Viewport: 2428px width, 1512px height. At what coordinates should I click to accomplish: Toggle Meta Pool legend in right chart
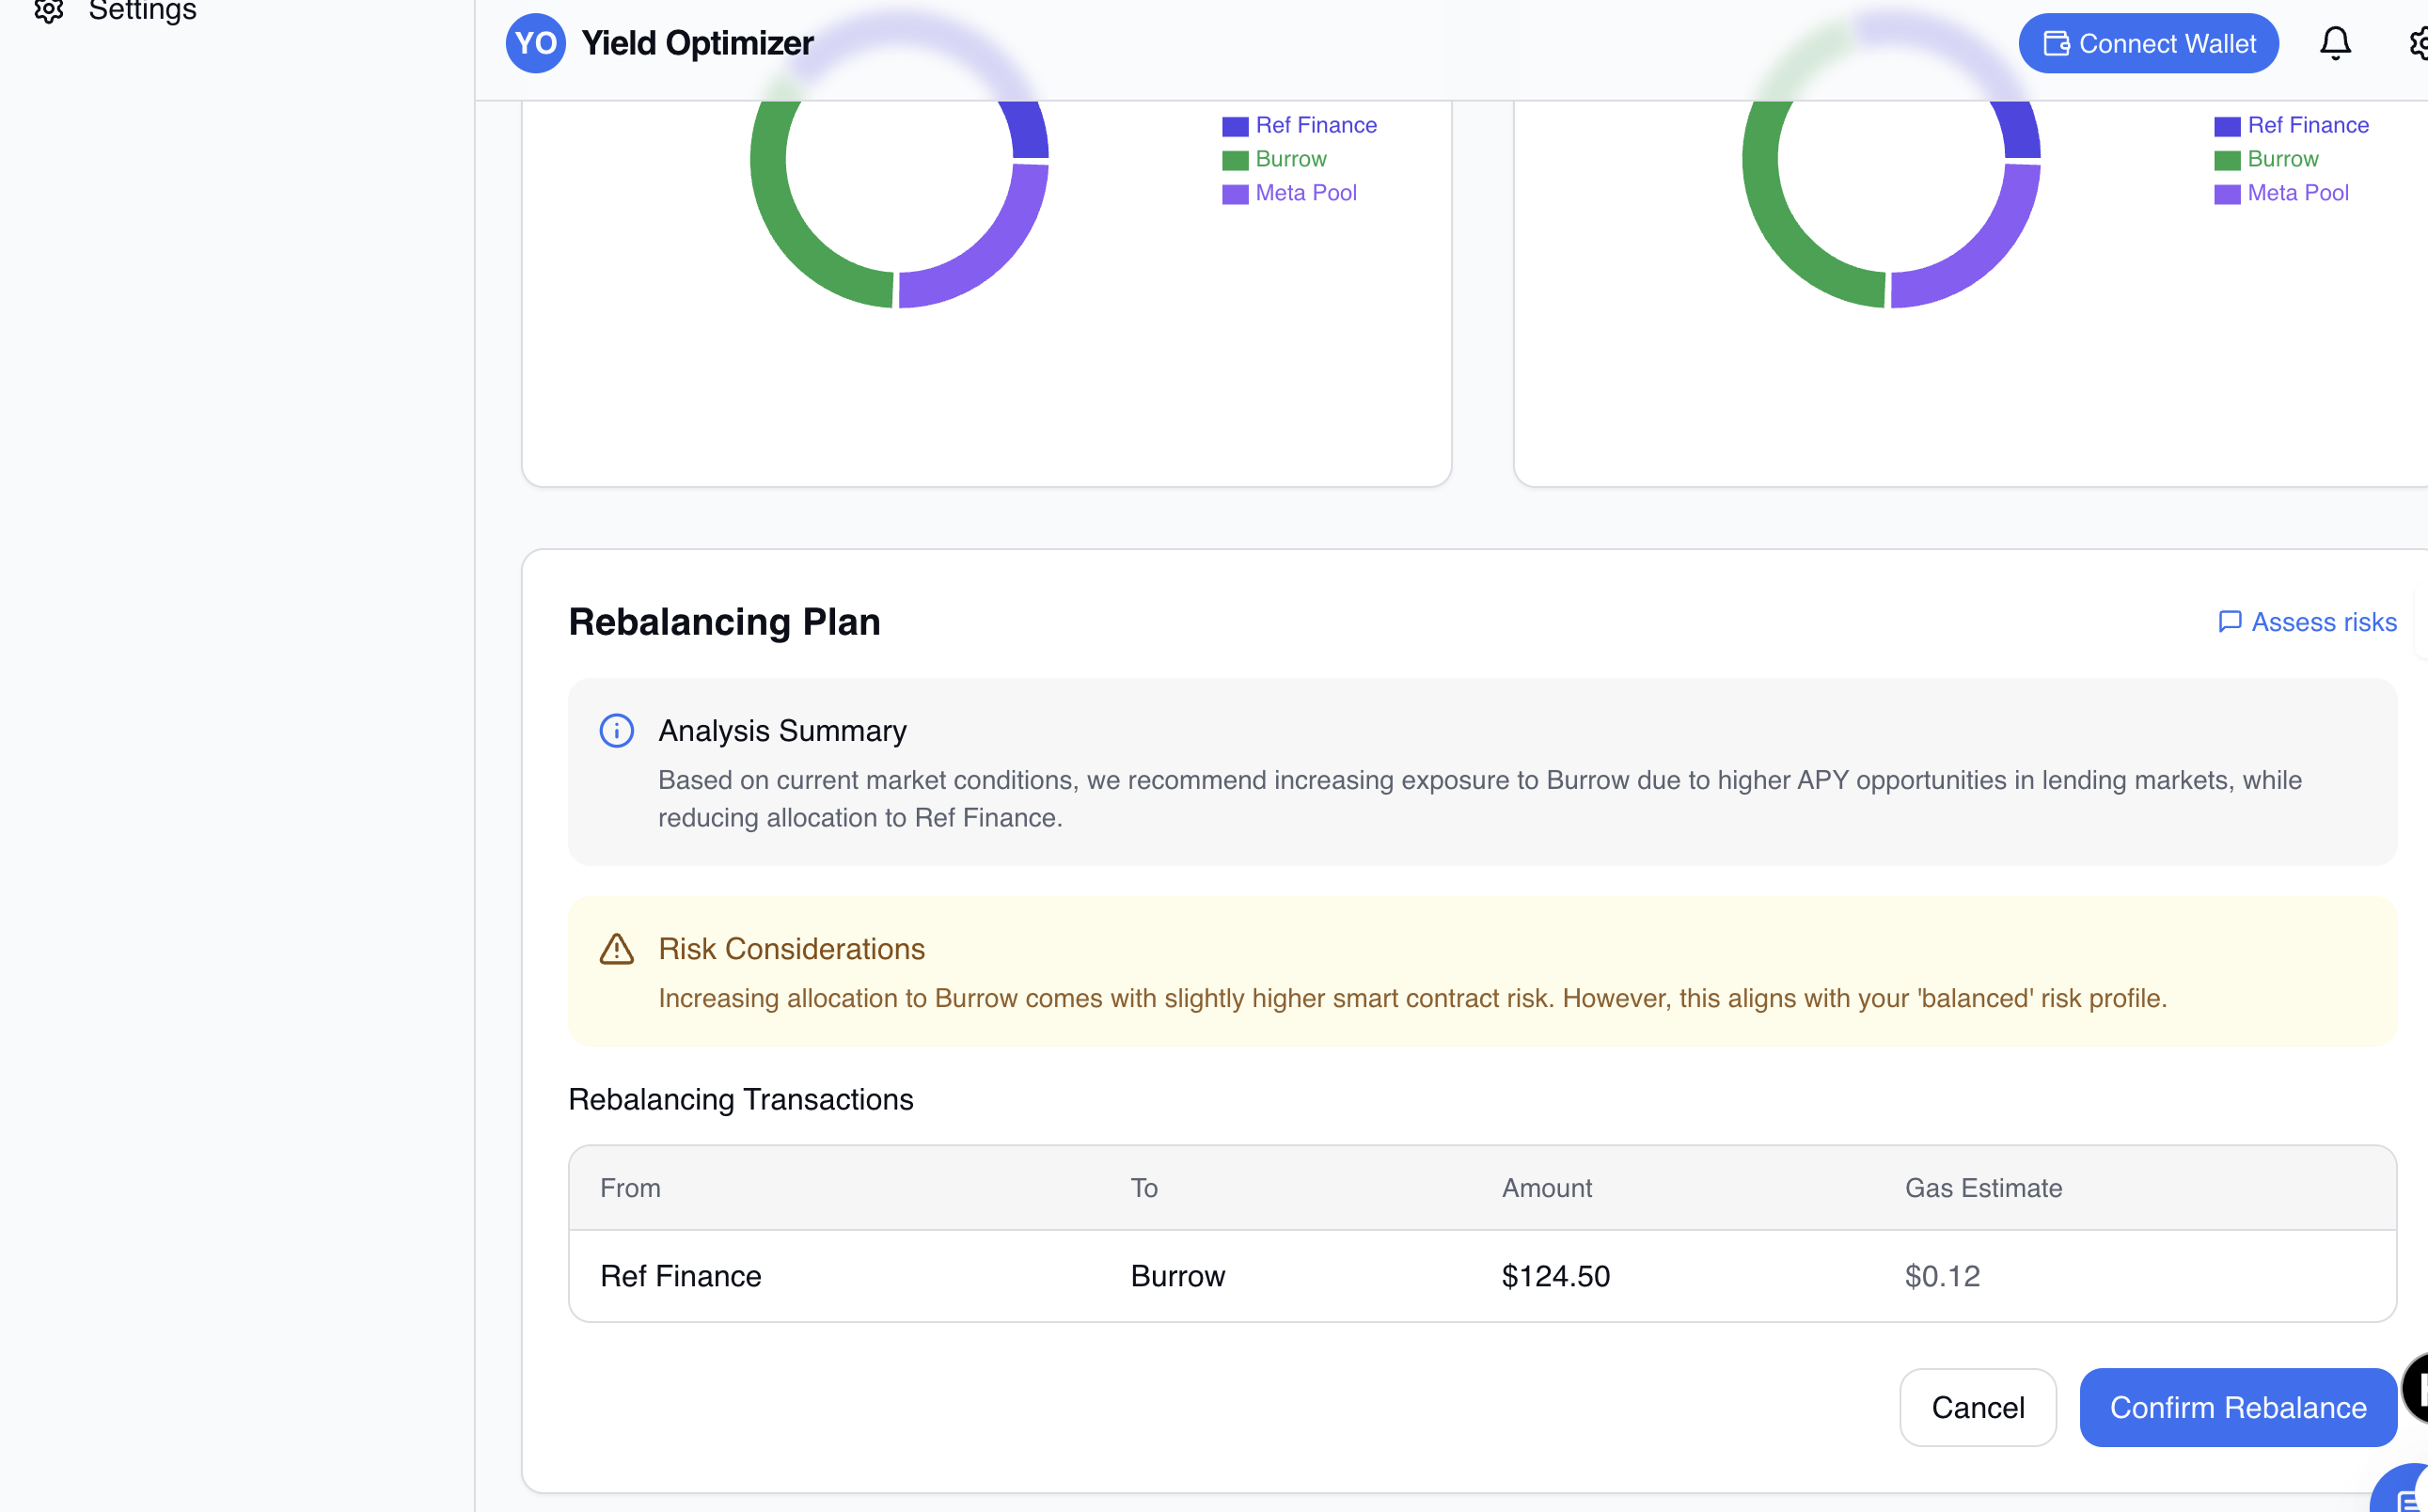(2297, 193)
